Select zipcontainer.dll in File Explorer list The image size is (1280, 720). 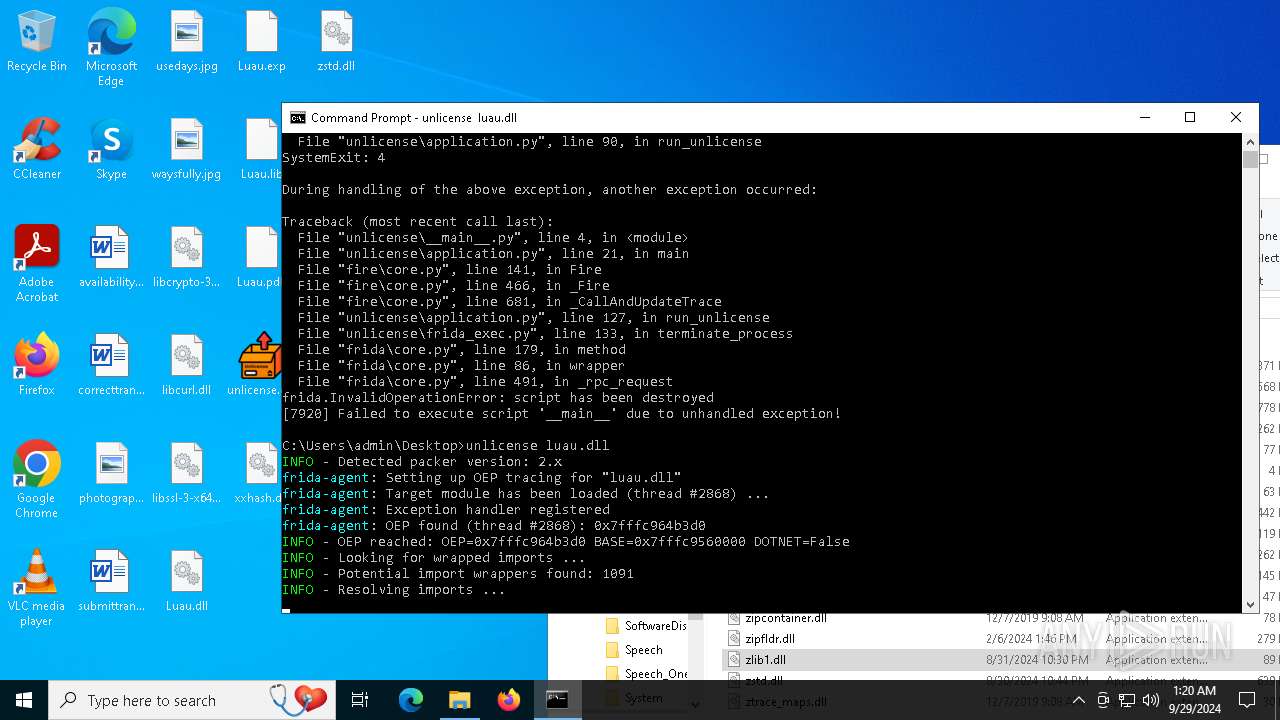coord(786,618)
